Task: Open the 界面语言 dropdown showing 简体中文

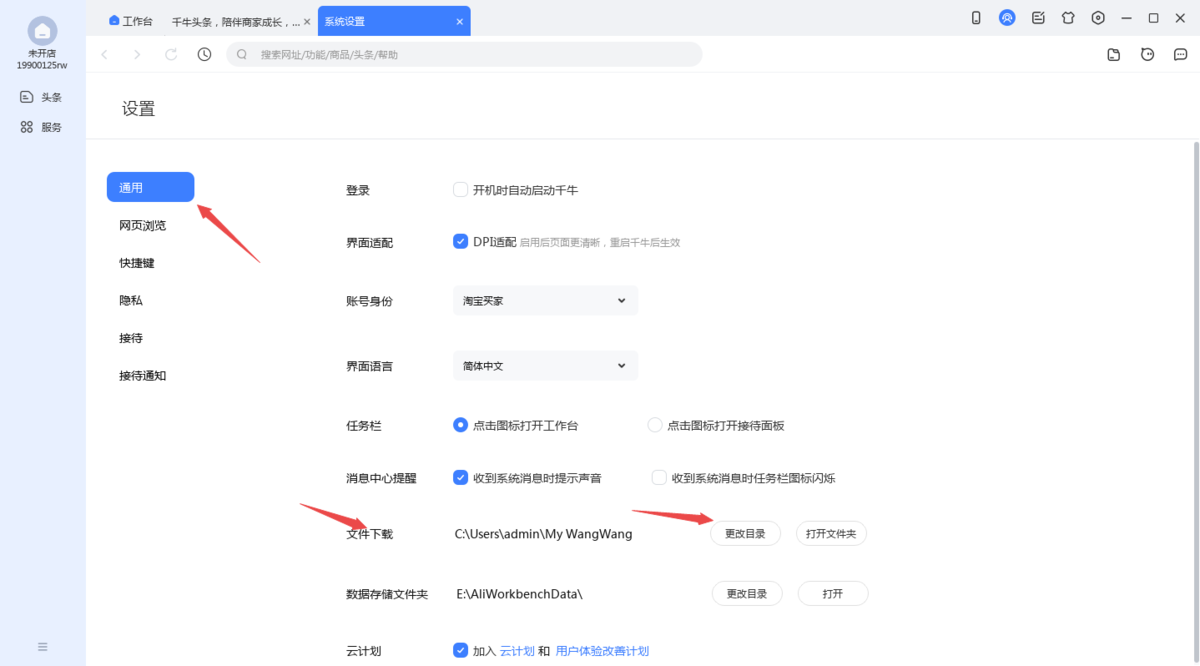Action: pos(545,365)
